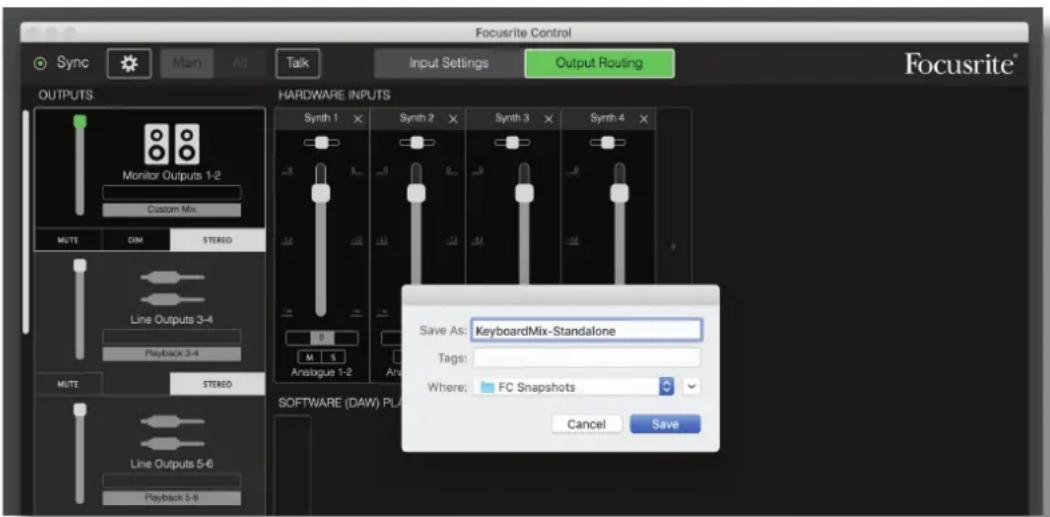This screenshot has height=517, width=1050.
Task: Click the Synth 2 channel name
Action: (417, 119)
